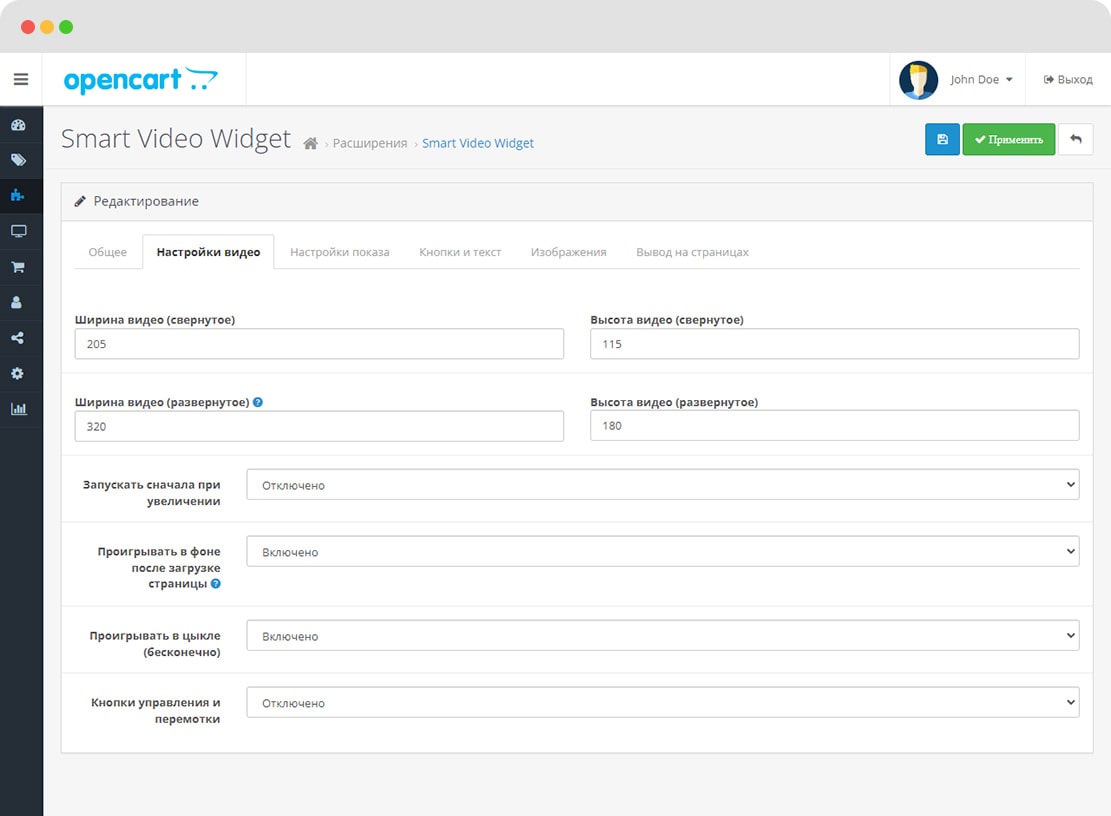Click the blue save floppy button

click(942, 140)
